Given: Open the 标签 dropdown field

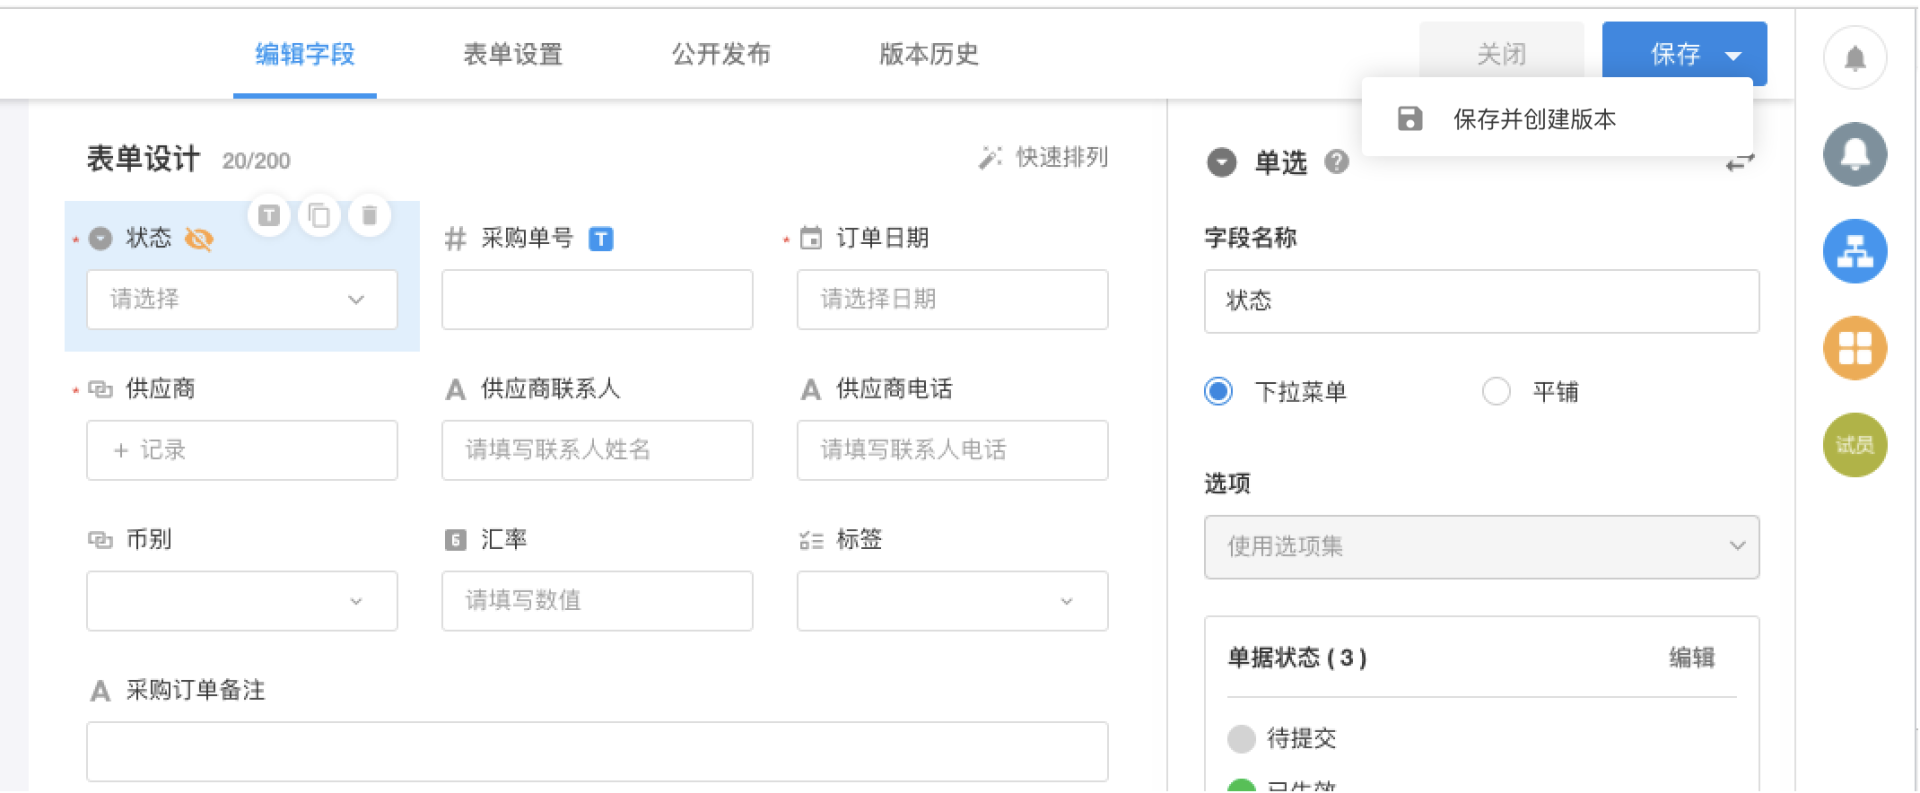Looking at the screenshot, I should pos(952,601).
